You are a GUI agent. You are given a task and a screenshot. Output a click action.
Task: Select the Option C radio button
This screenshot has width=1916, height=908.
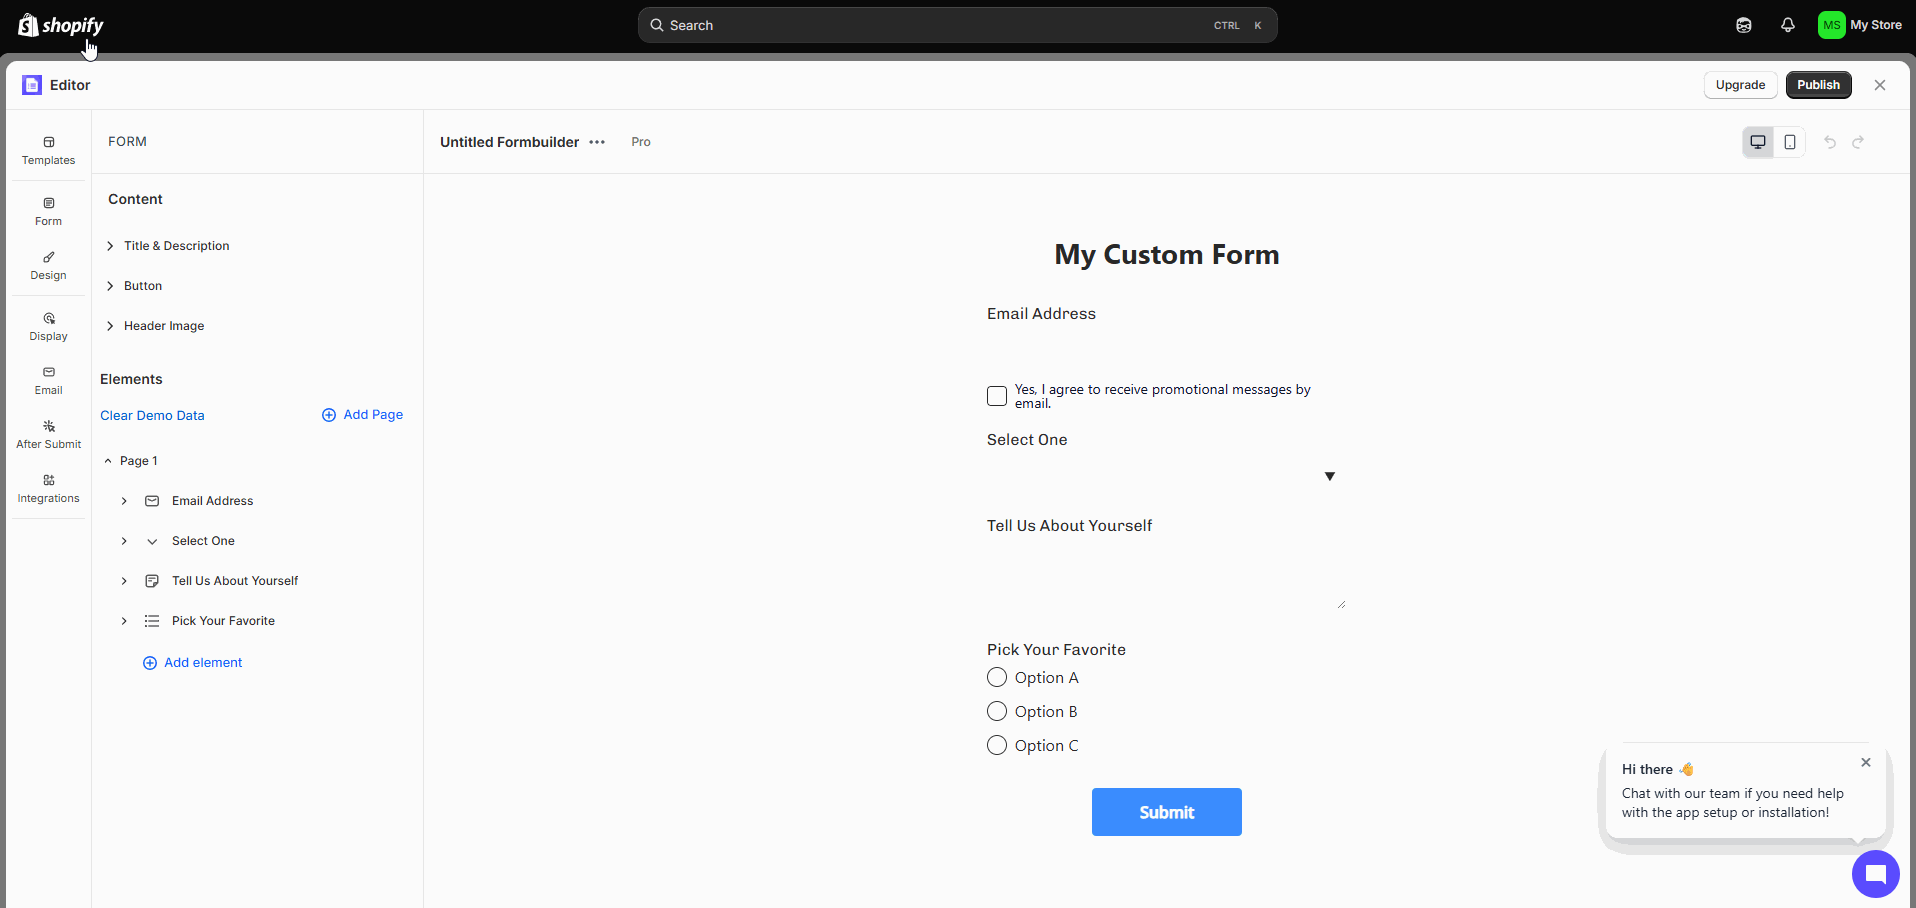click(x=997, y=746)
